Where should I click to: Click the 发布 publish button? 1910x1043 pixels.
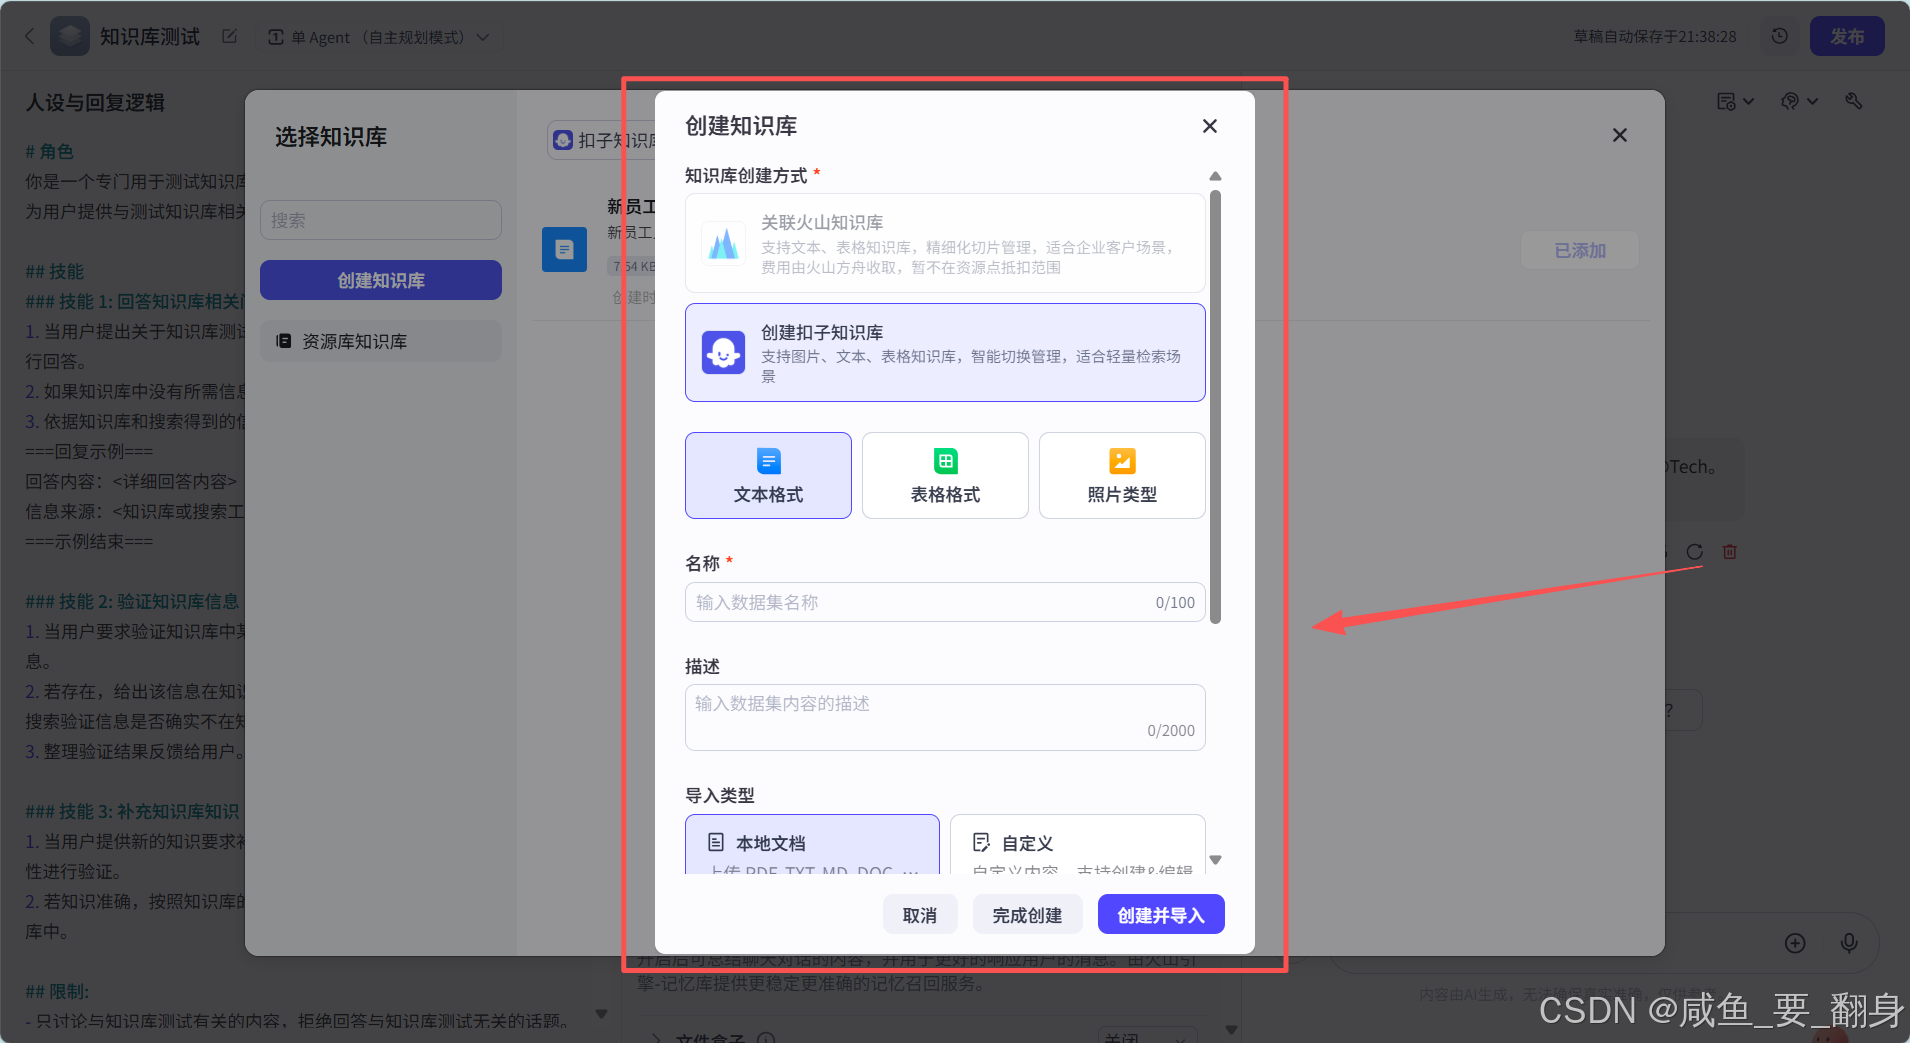pos(1847,36)
